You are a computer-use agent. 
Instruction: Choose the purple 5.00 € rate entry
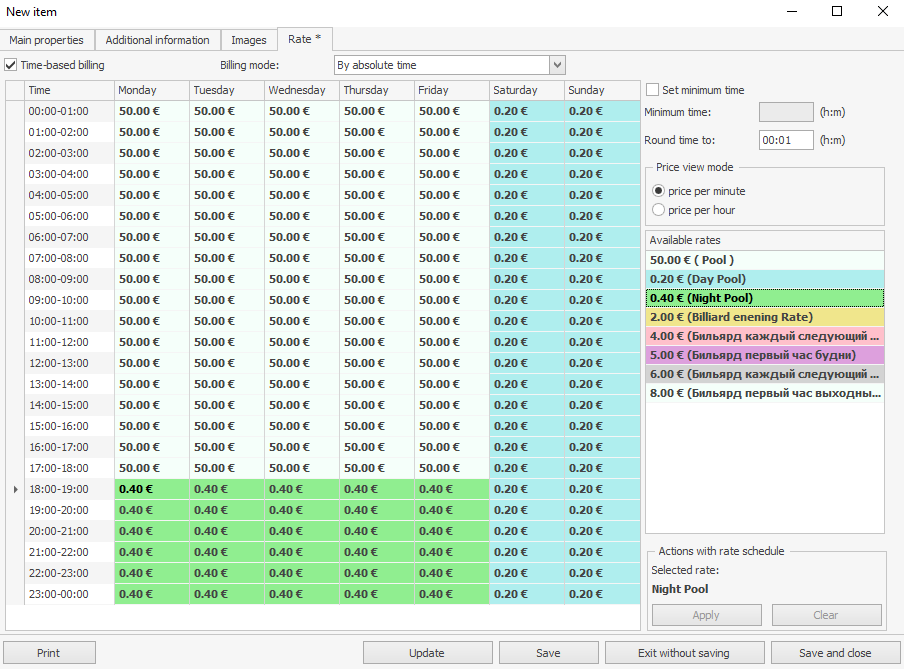pos(764,355)
